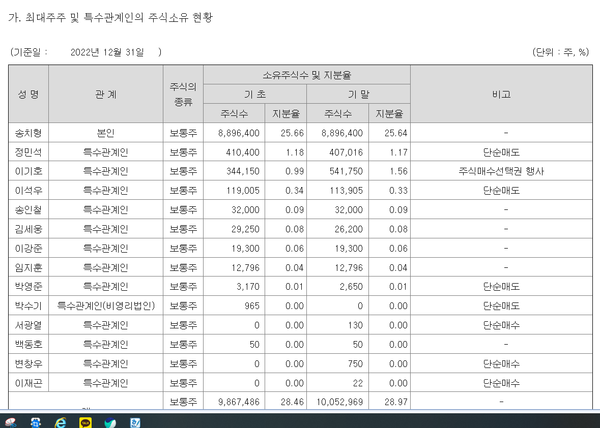Click the total ratio 28.46
Image resolution: width=600 pixels, height=428 pixels.
292,402
